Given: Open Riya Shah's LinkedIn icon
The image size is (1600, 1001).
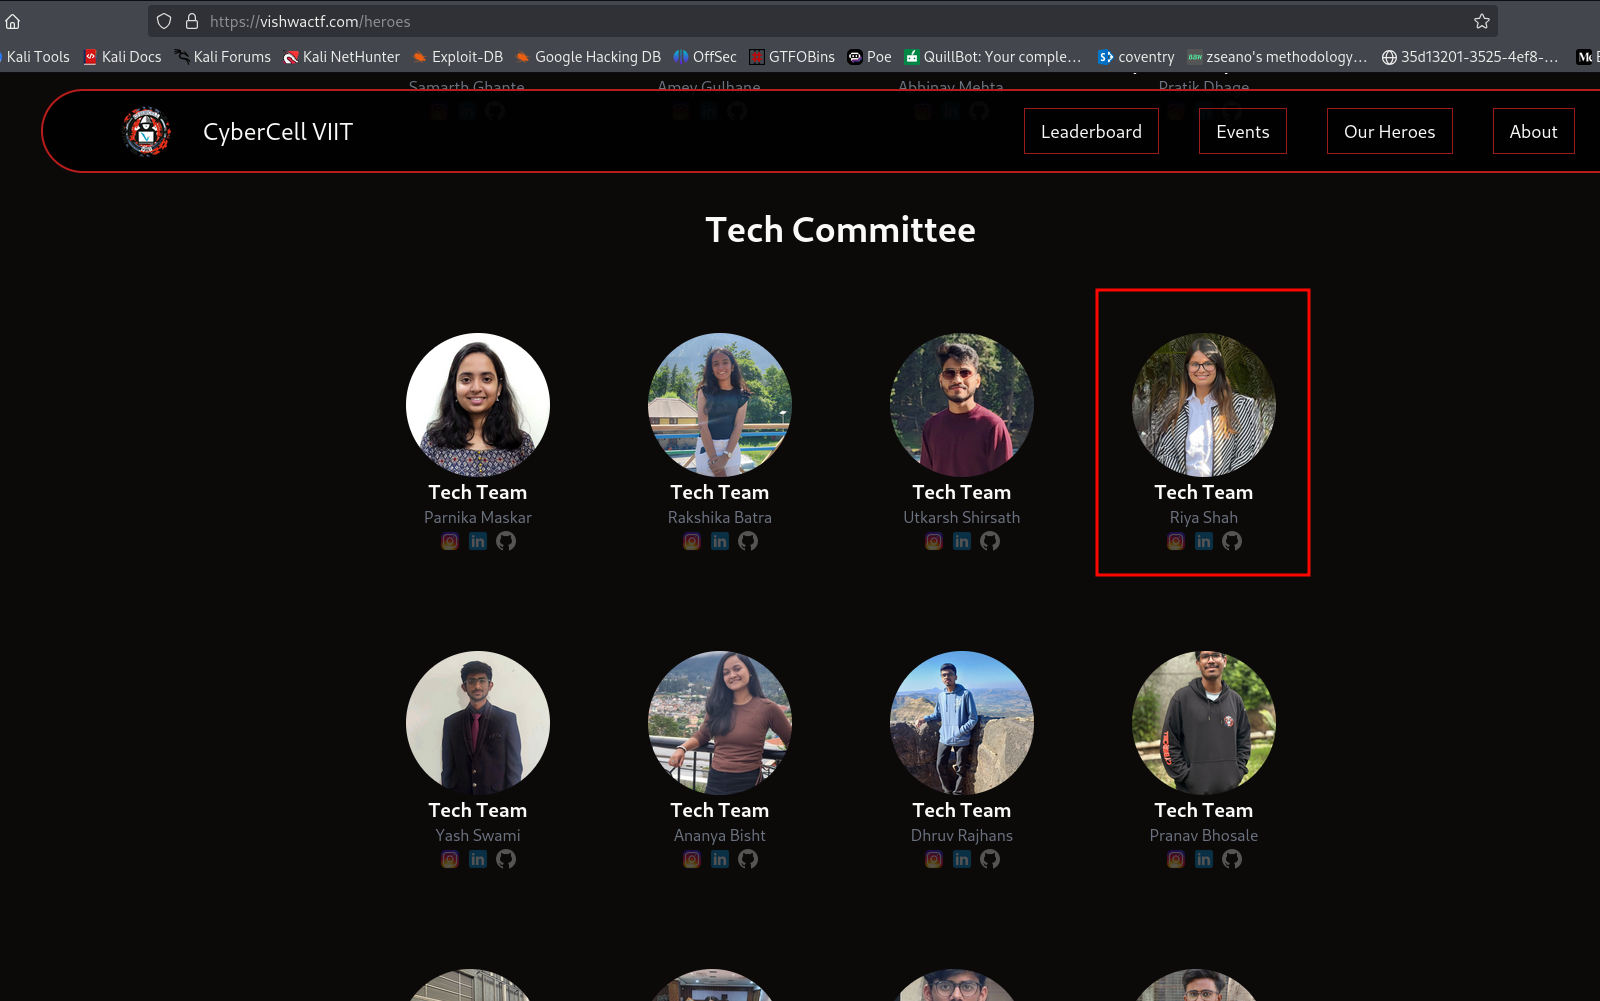Looking at the screenshot, I should tap(1204, 541).
